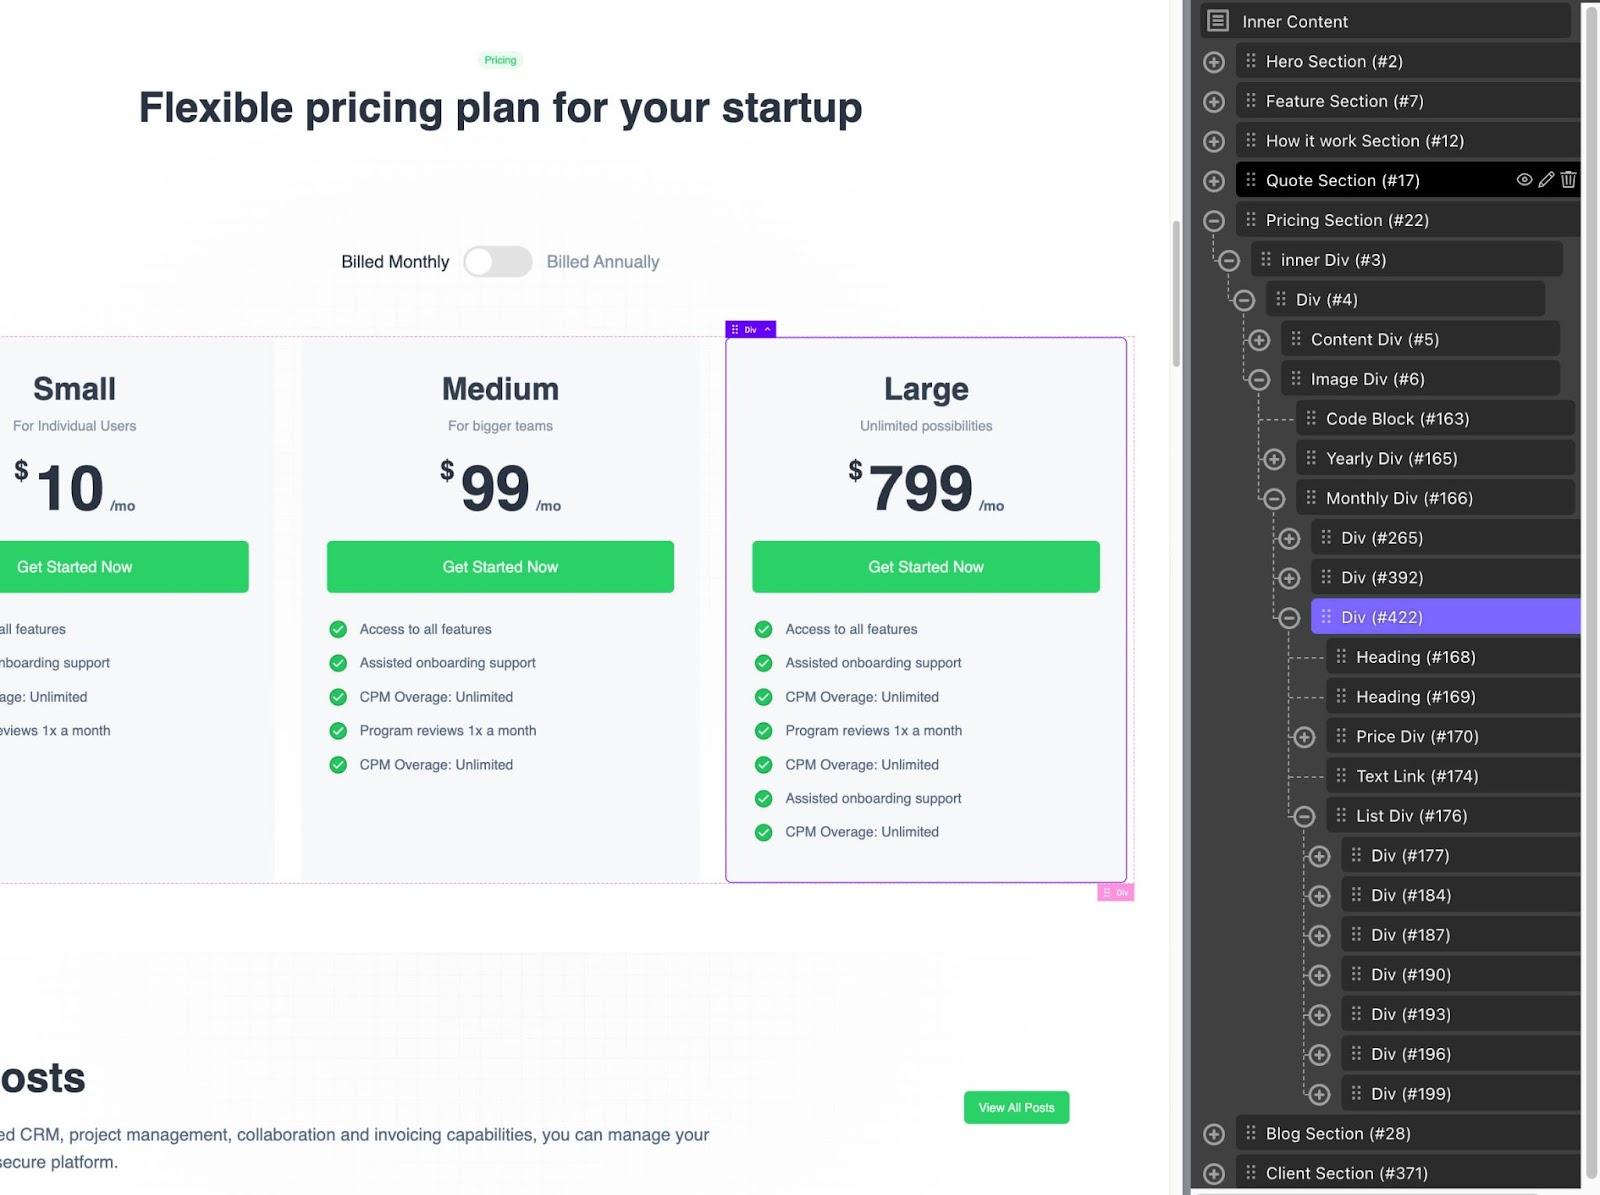Select Heading (#168) in structure tree
Image resolution: width=1600 pixels, height=1195 pixels.
pos(1415,657)
